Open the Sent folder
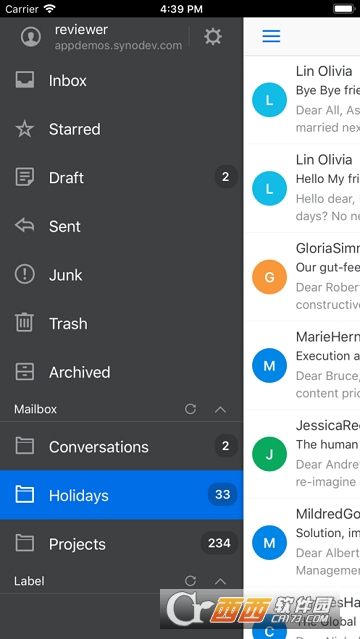Screen dimensions: 360x639 [x=121, y=226]
